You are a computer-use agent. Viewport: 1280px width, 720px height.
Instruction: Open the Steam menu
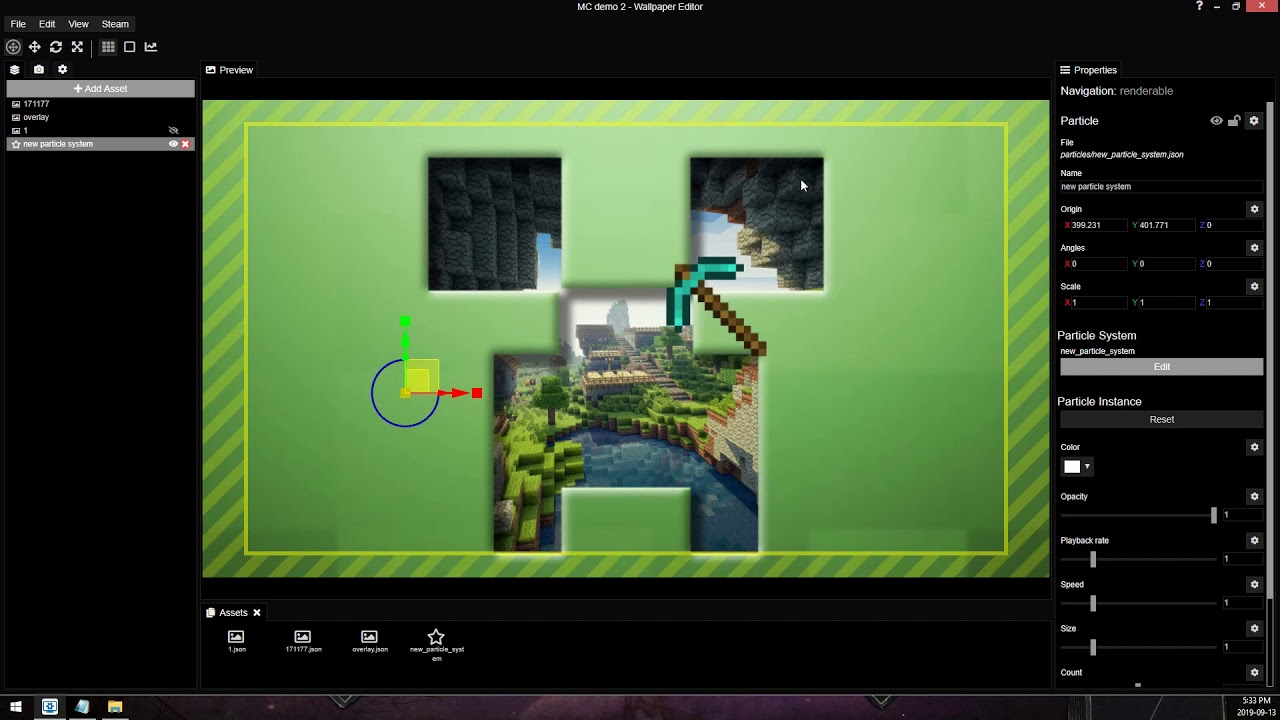115,24
